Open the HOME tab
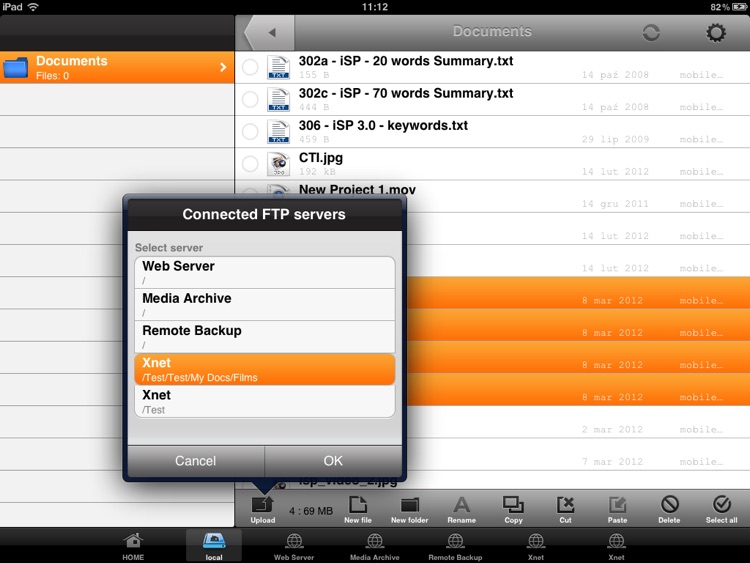 (x=133, y=546)
